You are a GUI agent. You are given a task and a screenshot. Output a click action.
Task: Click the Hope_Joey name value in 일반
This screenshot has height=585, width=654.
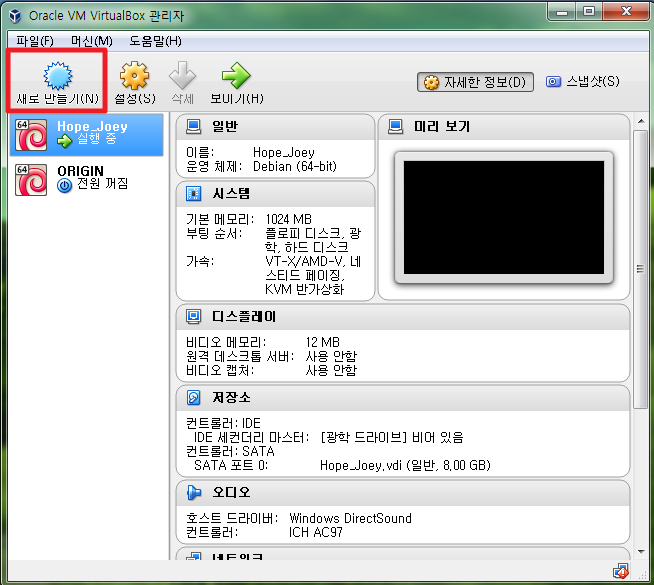click(284, 153)
